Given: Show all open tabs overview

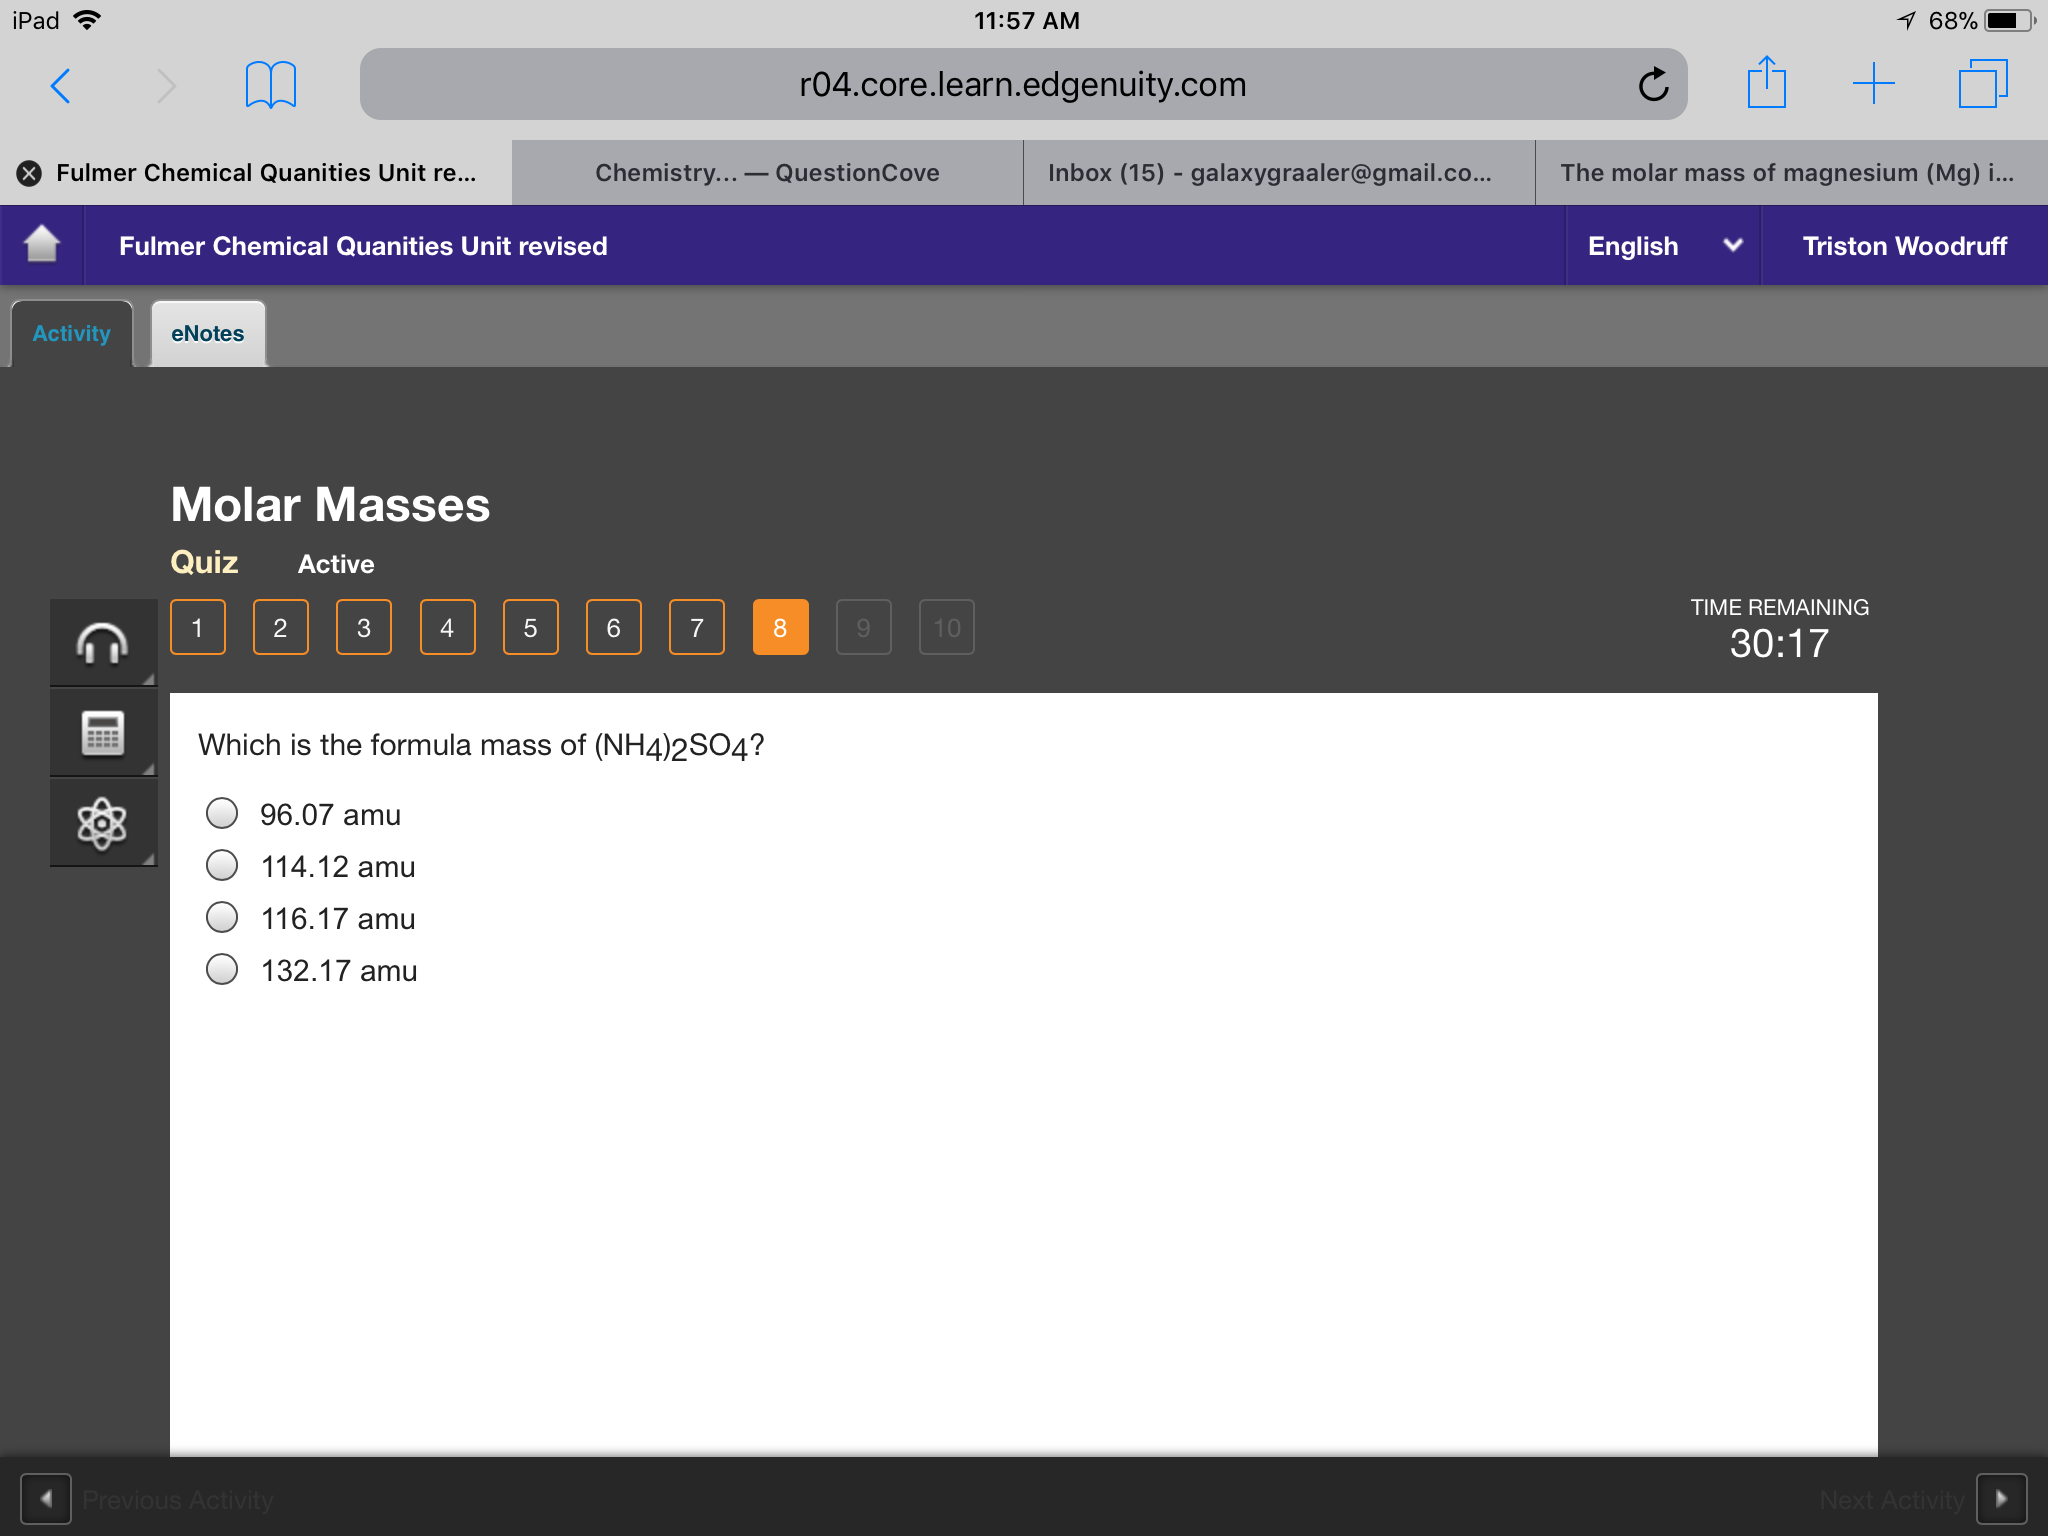Looking at the screenshot, I should [1984, 84].
